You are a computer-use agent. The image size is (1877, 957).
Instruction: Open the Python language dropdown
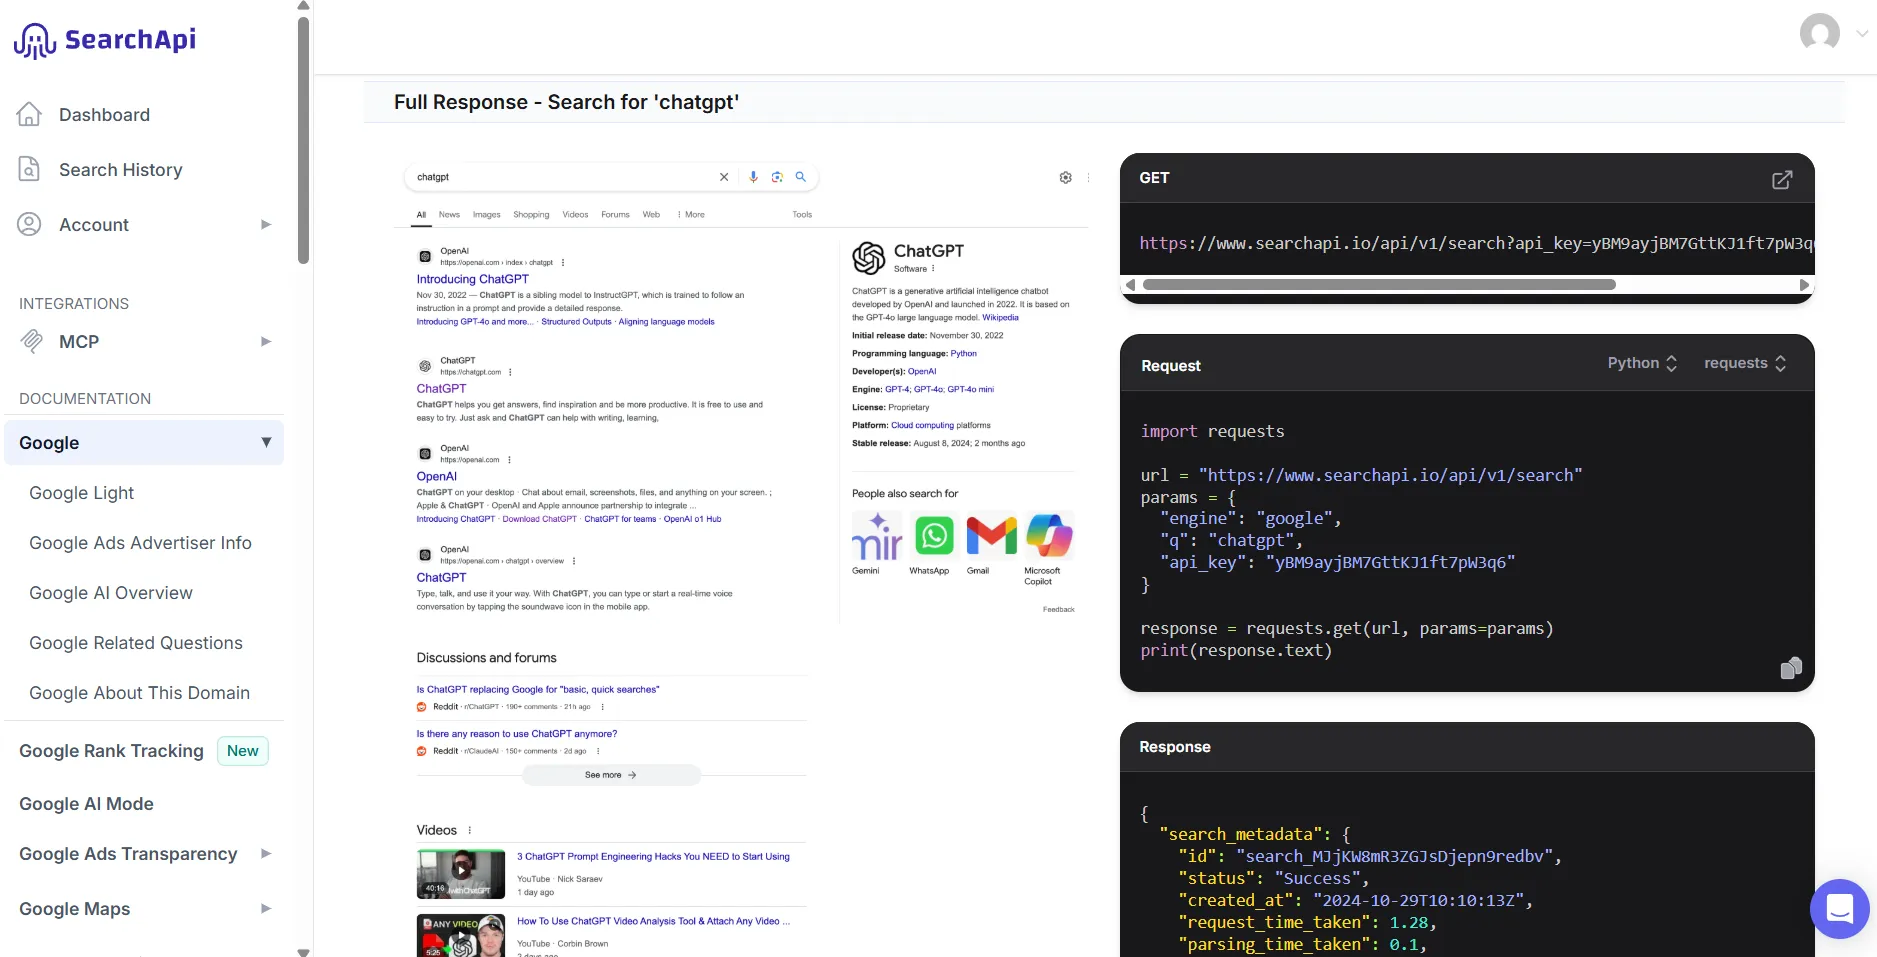1642,363
